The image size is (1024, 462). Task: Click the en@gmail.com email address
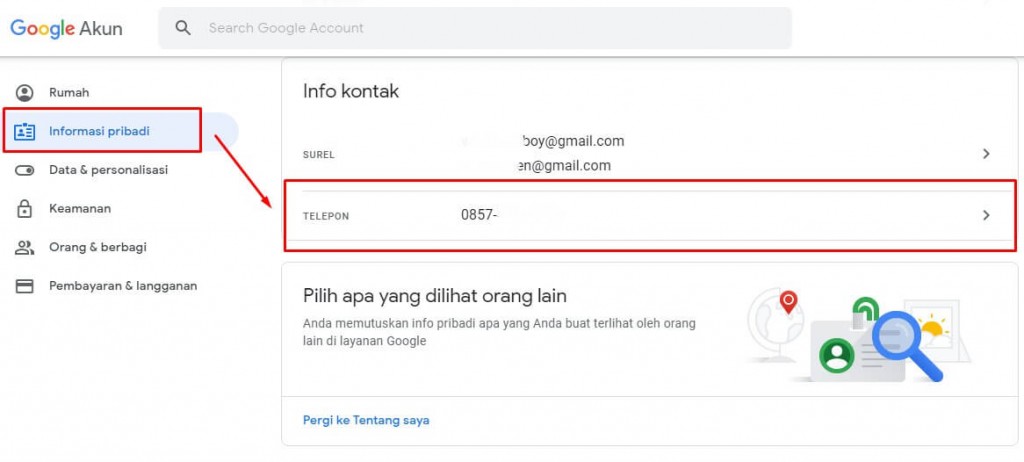[x=564, y=166]
